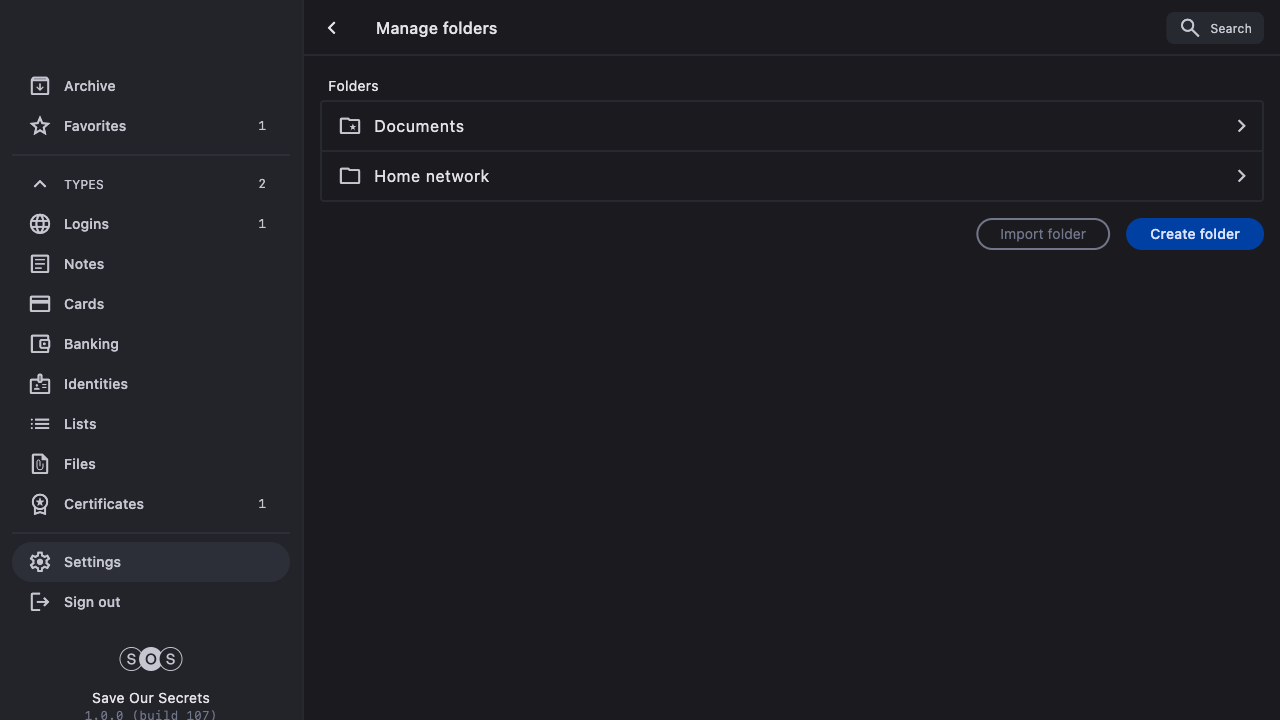Click the Identities badge icon
This screenshot has height=720, width=1280.
(x=40, y=384)
